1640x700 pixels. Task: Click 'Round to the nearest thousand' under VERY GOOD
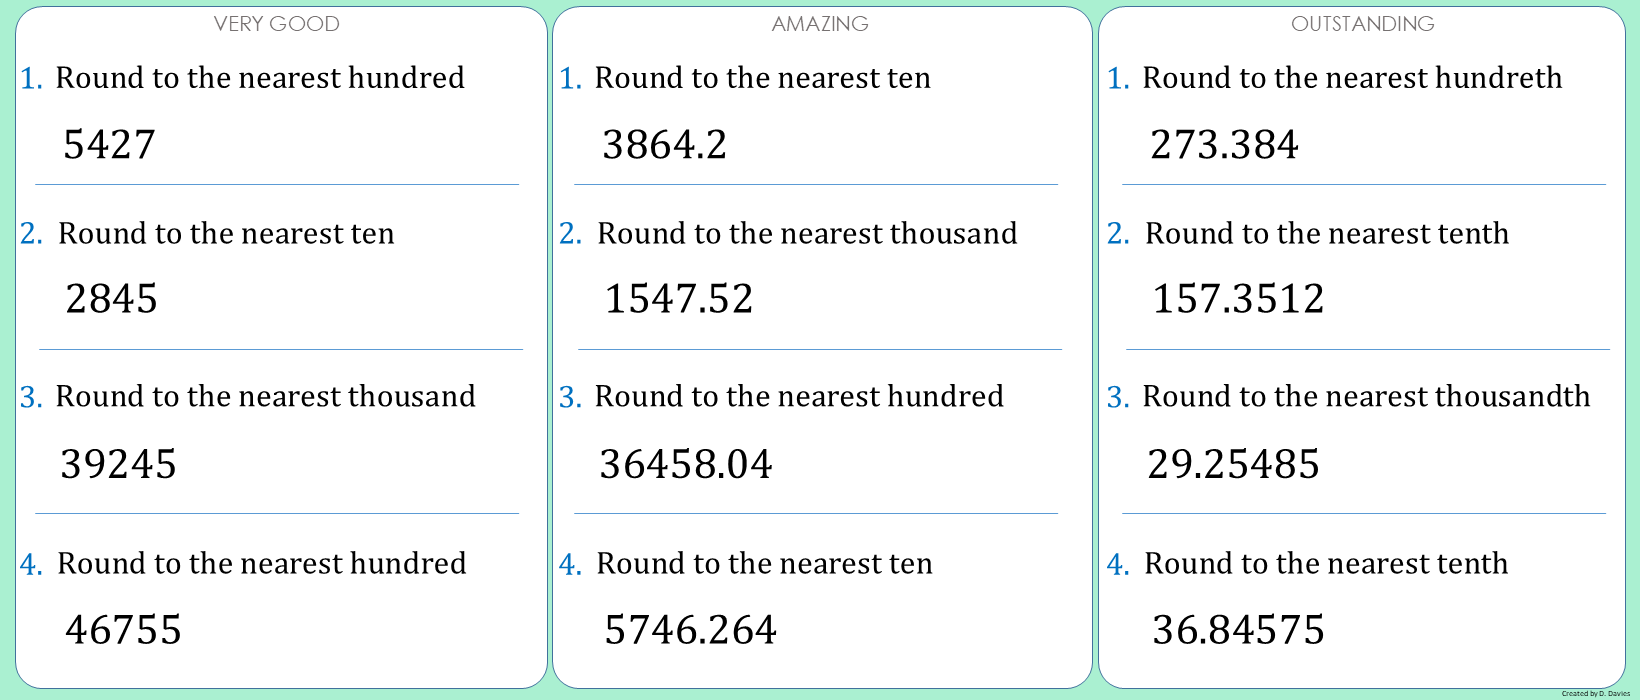coord(265,397)
